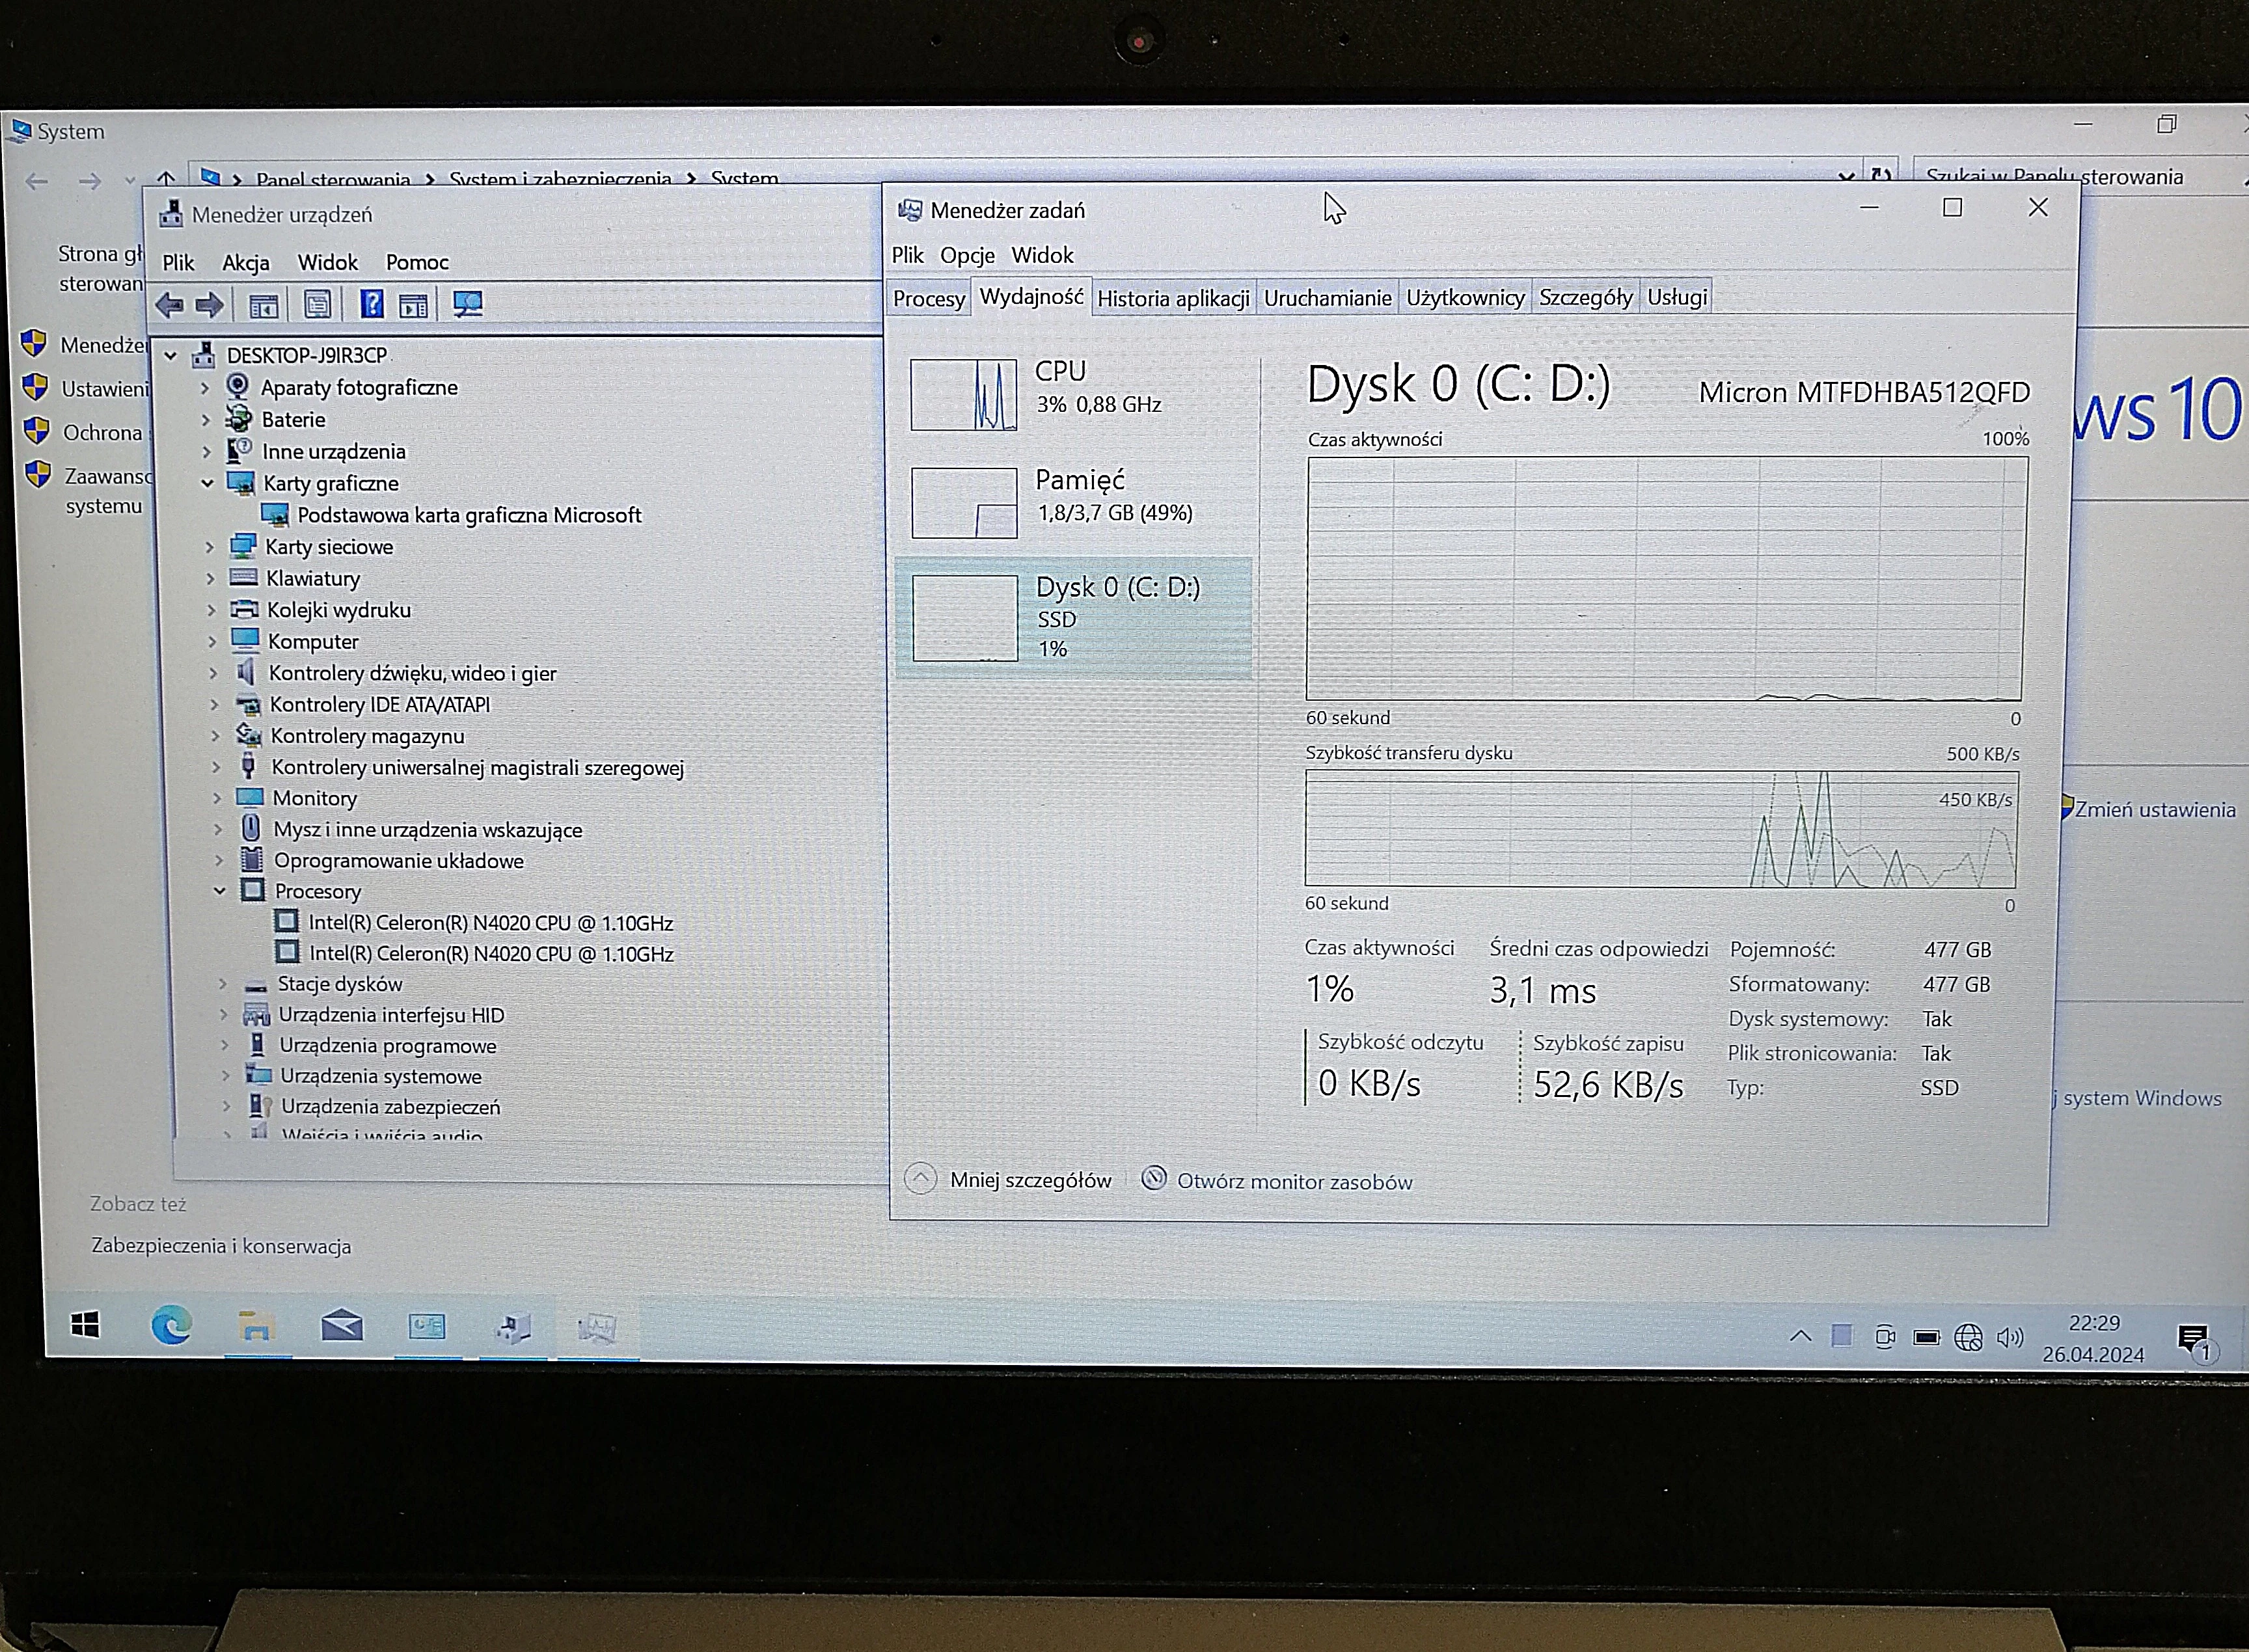Switch to Użytkownicy tab

1465,297
